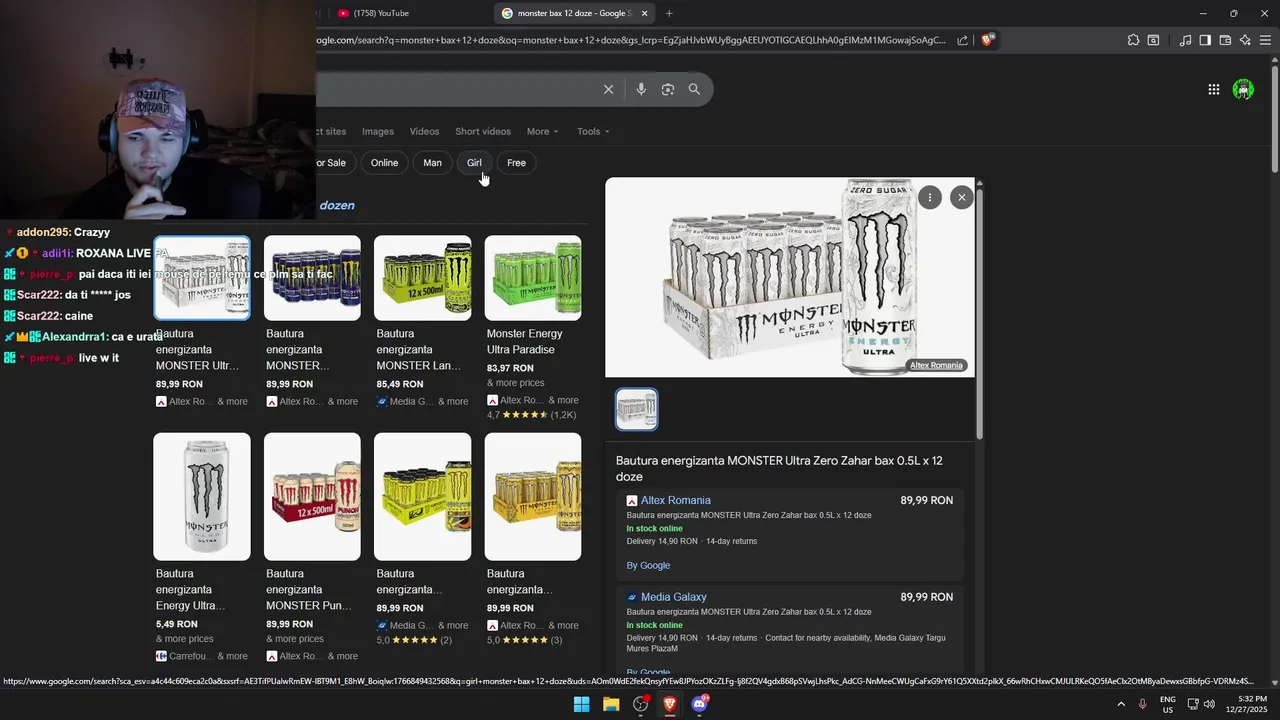Select the Girl filter chip
This screenshot has height=720, width=1280.
474,163
